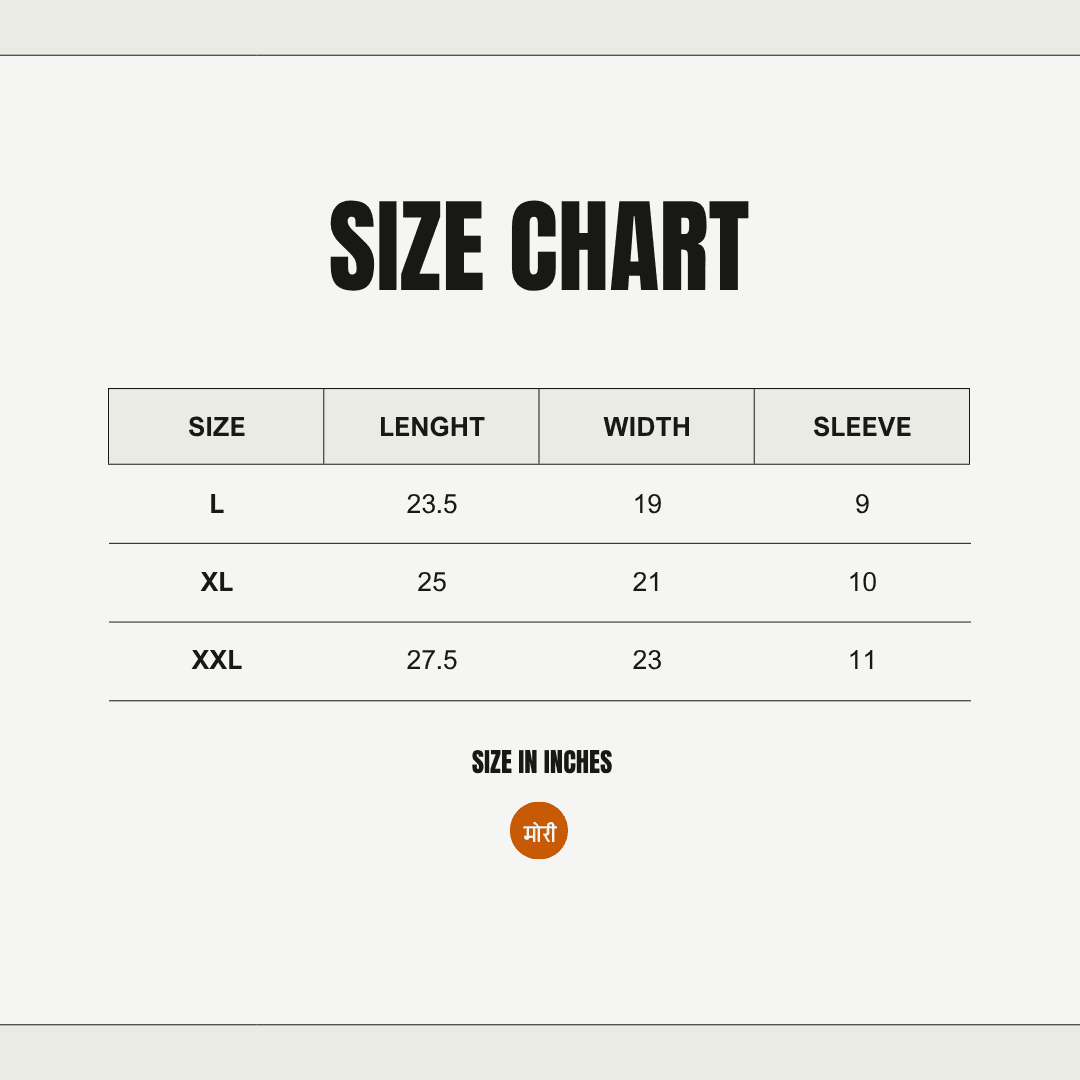Click the gray footer band
Viewport: 1080px width, 1080px height.
(540, 1052)
